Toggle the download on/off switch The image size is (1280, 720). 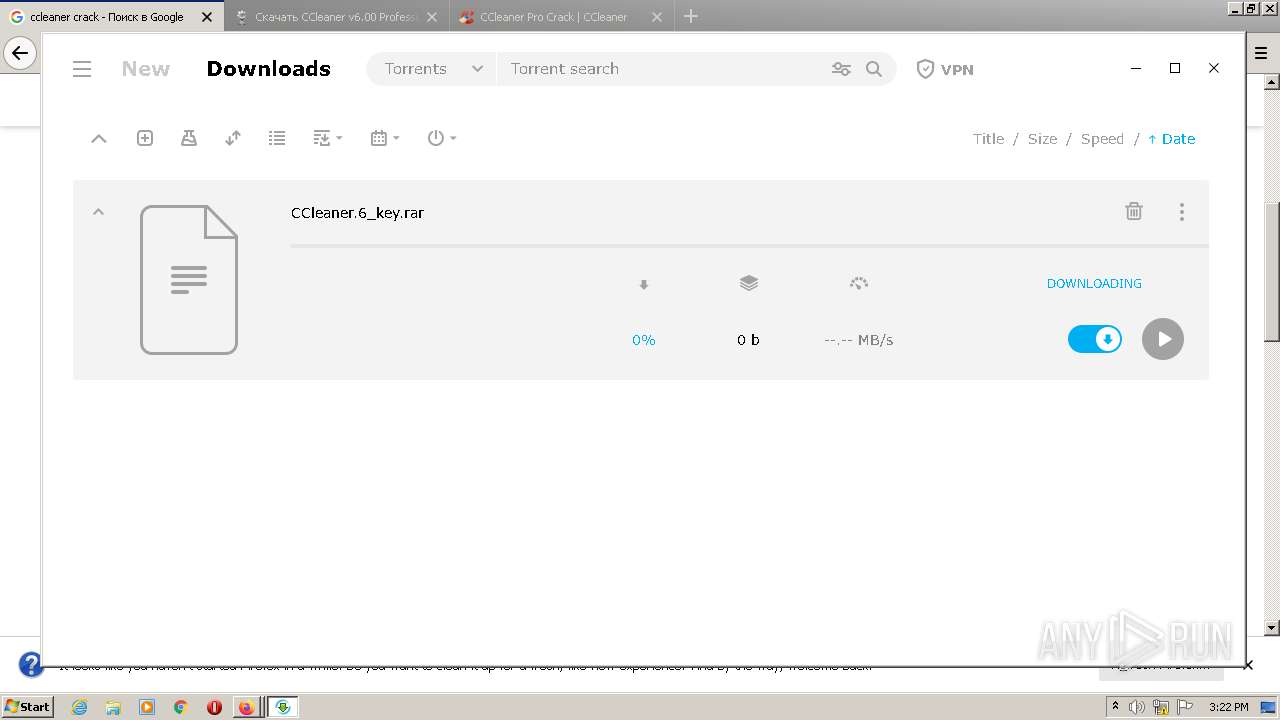(x=1095, y=339)
